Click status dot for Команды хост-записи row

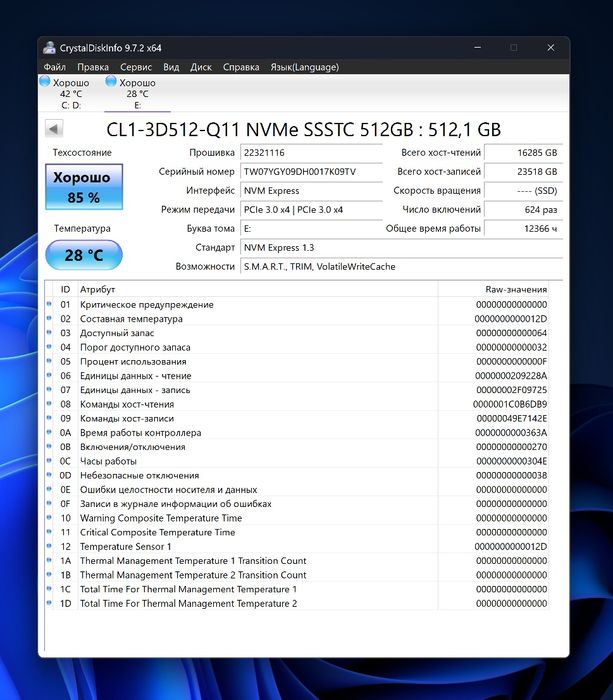(49, 418)
